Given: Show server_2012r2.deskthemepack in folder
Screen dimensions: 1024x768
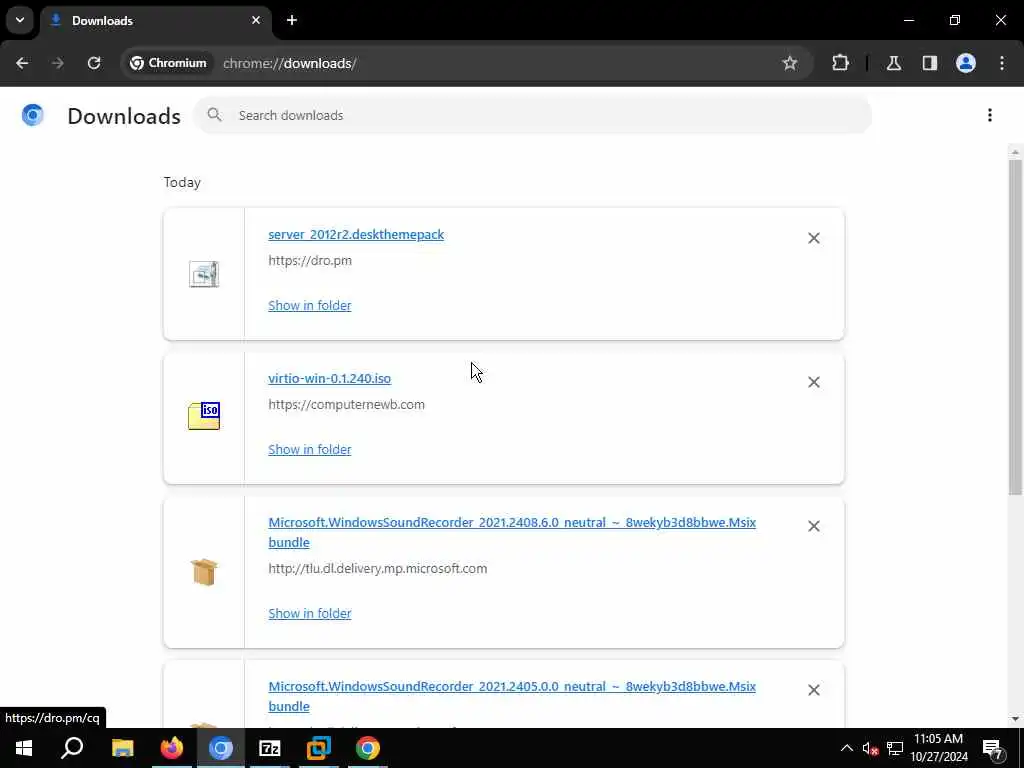Looking at the screenshot, I should tap(310, 306).
